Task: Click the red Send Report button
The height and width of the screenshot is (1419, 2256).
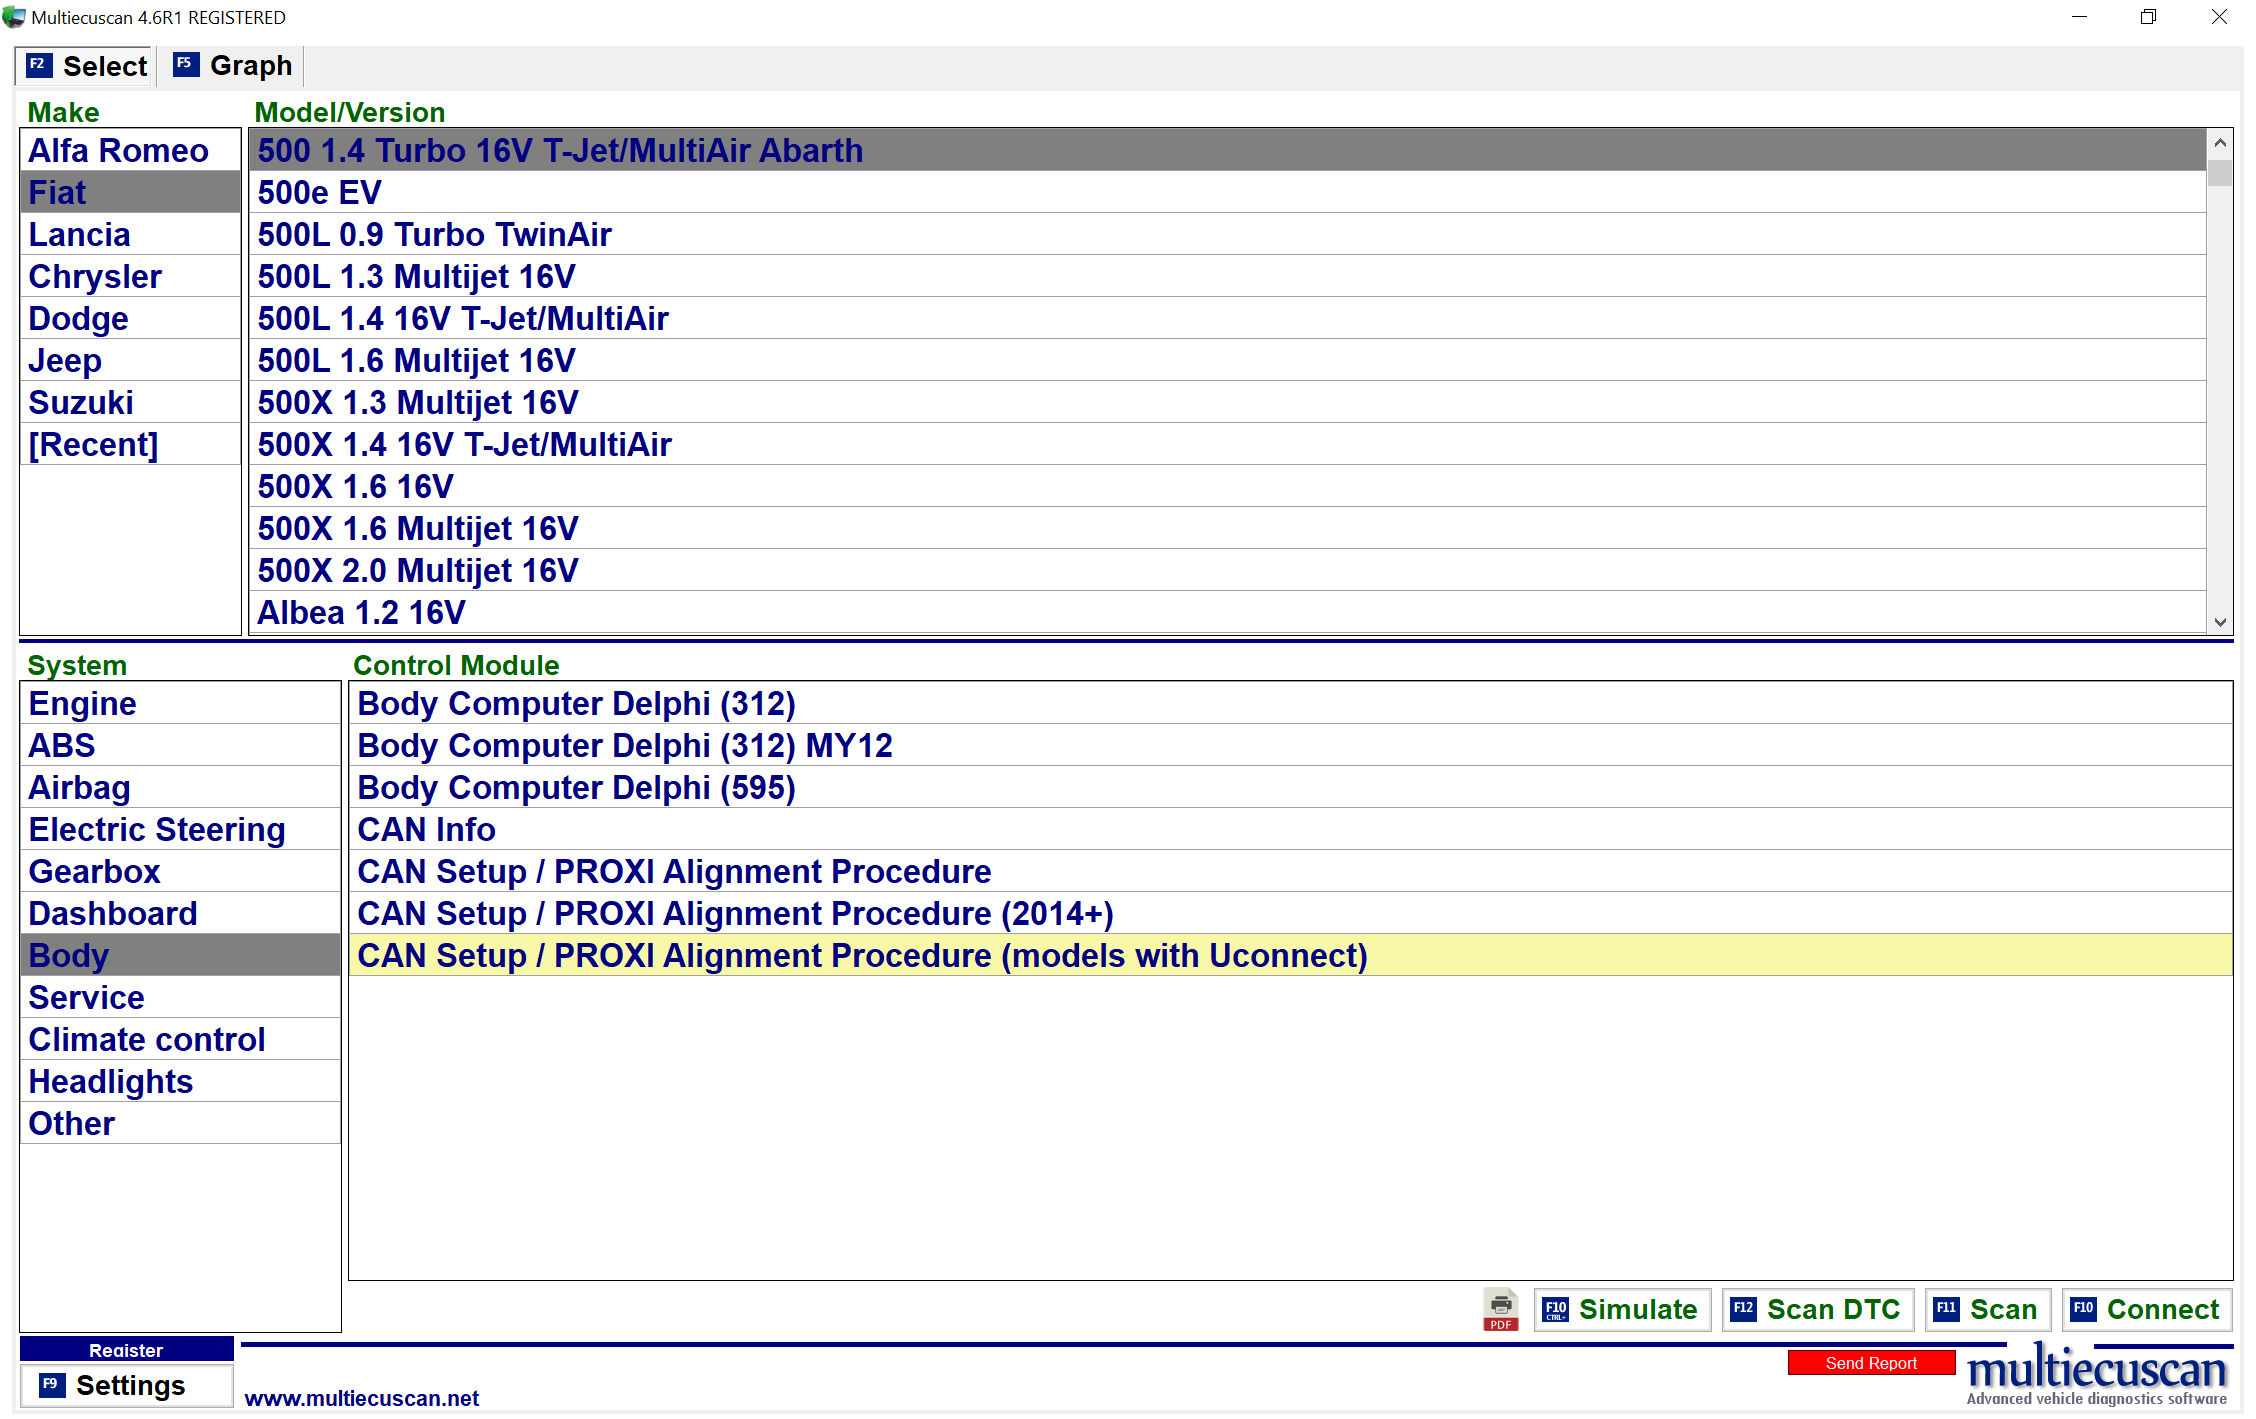Action: (x=1871, y=1362)
